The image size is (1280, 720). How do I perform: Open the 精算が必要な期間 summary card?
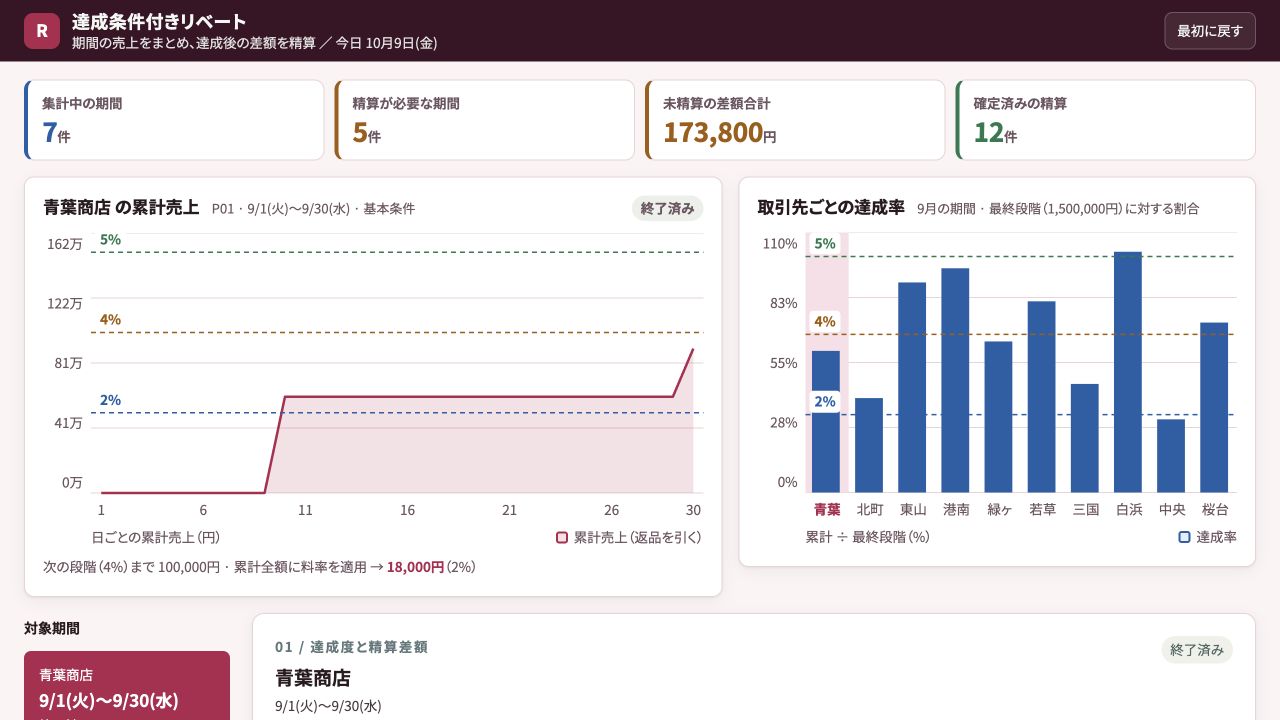pos(484,120)
